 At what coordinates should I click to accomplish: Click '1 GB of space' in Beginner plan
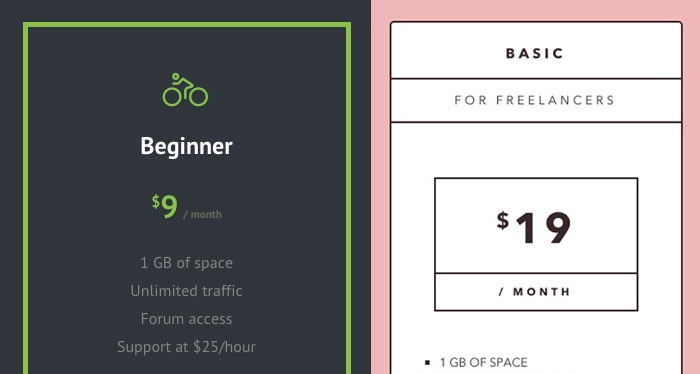click(x=186, y=263)
